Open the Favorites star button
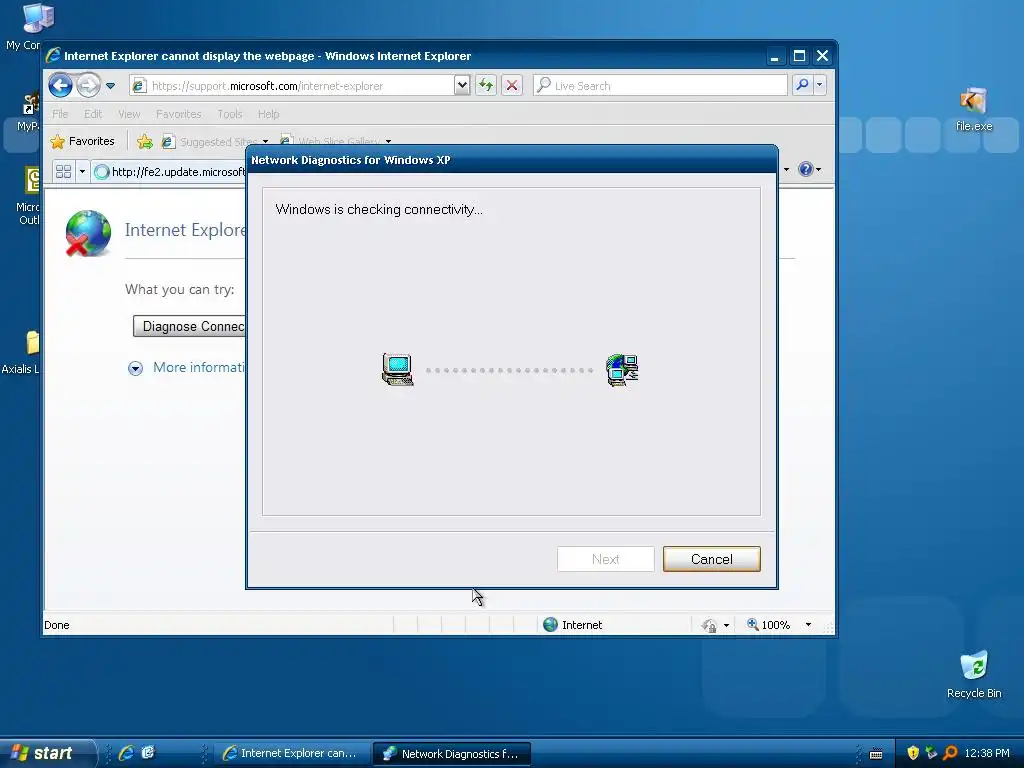The width and height of the screenshot is (1024, 768). (x=83, y=141)
